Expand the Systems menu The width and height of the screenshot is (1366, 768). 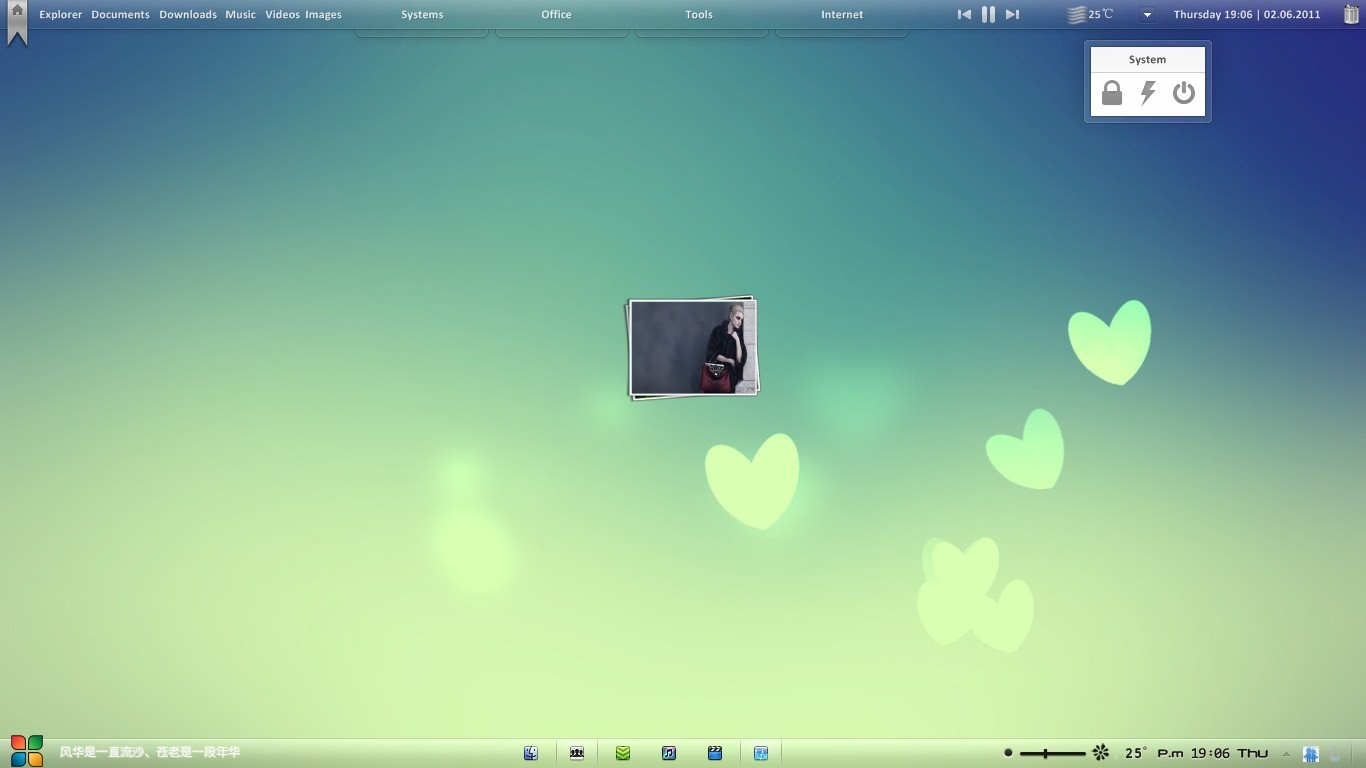point(422,15)
